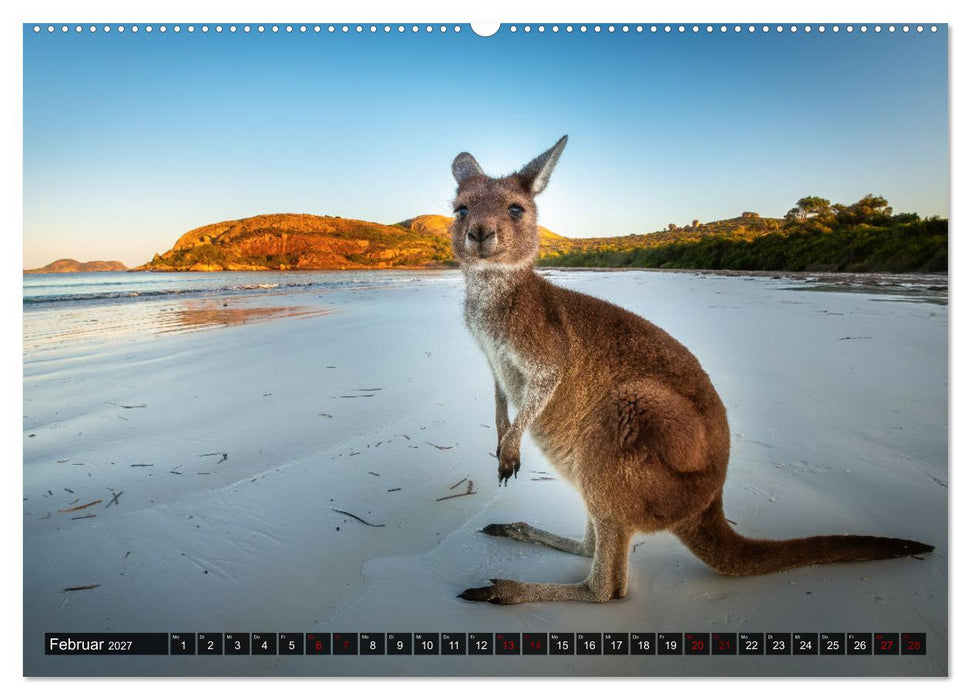The height and width of the screenshot is (700, 971).
Task: Select Monday day 1 cell
Action: (x=183, y=644)
